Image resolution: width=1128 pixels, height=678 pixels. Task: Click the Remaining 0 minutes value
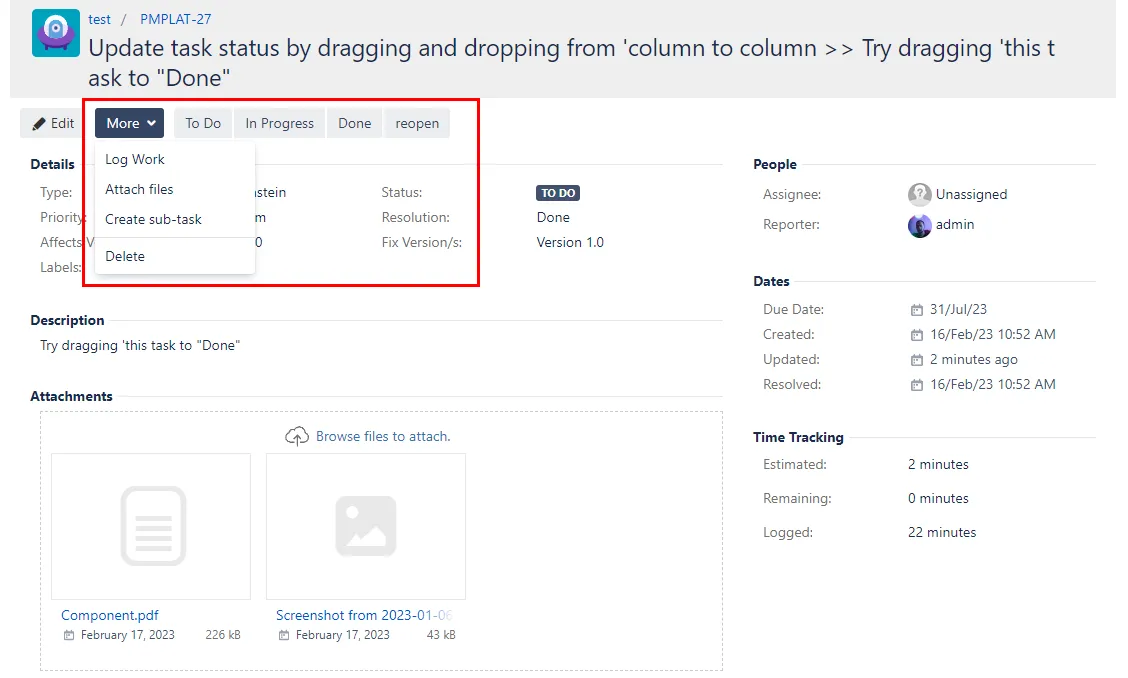[x=938, y=498]
